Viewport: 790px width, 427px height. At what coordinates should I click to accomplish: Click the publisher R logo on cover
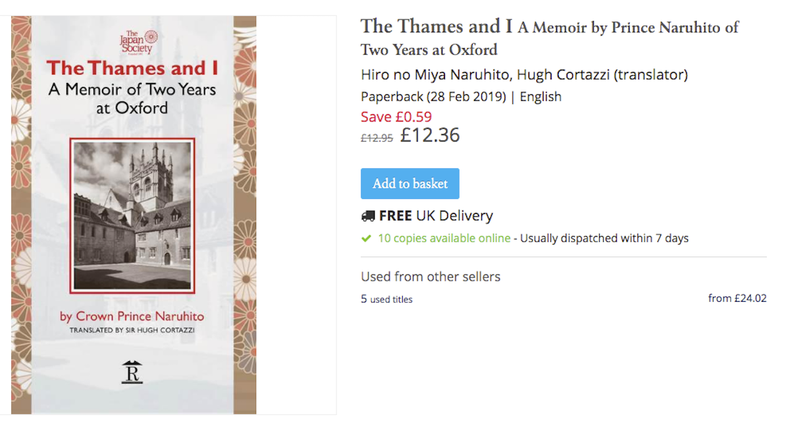click(133, 371)
